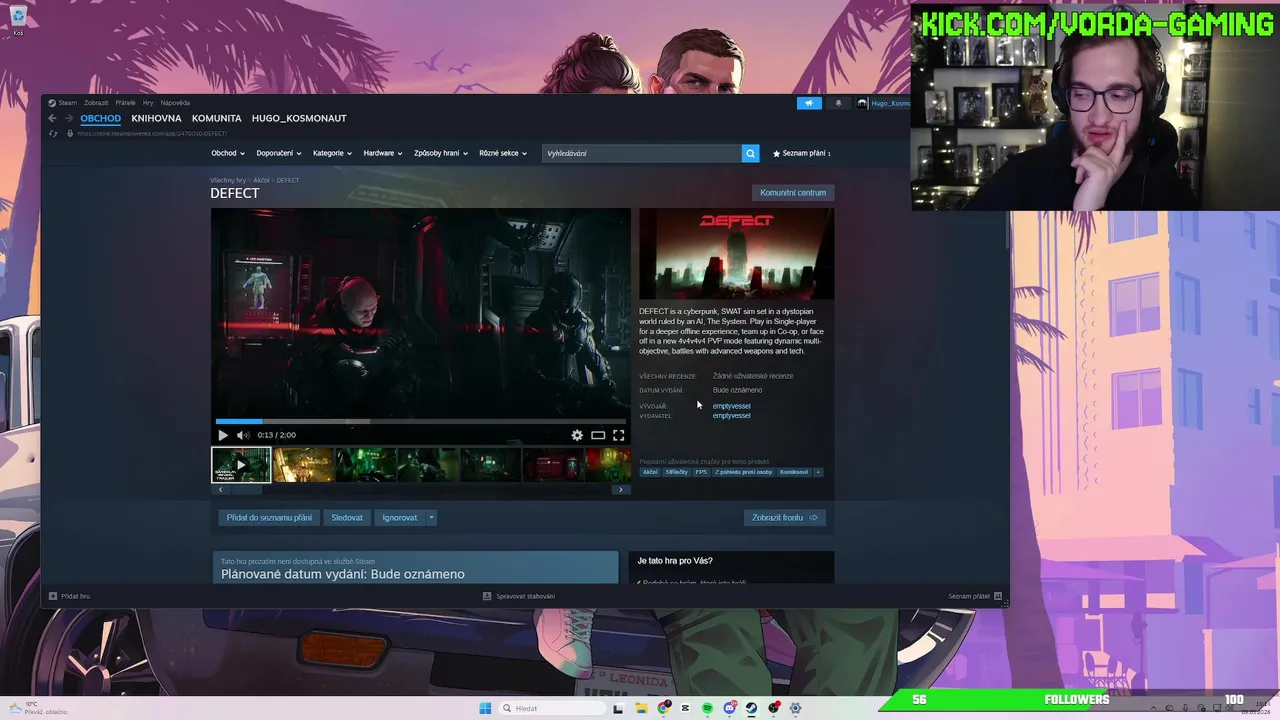1280x720 pixels.
Task: Open the Nápověda menu
Action: (175, 103)
